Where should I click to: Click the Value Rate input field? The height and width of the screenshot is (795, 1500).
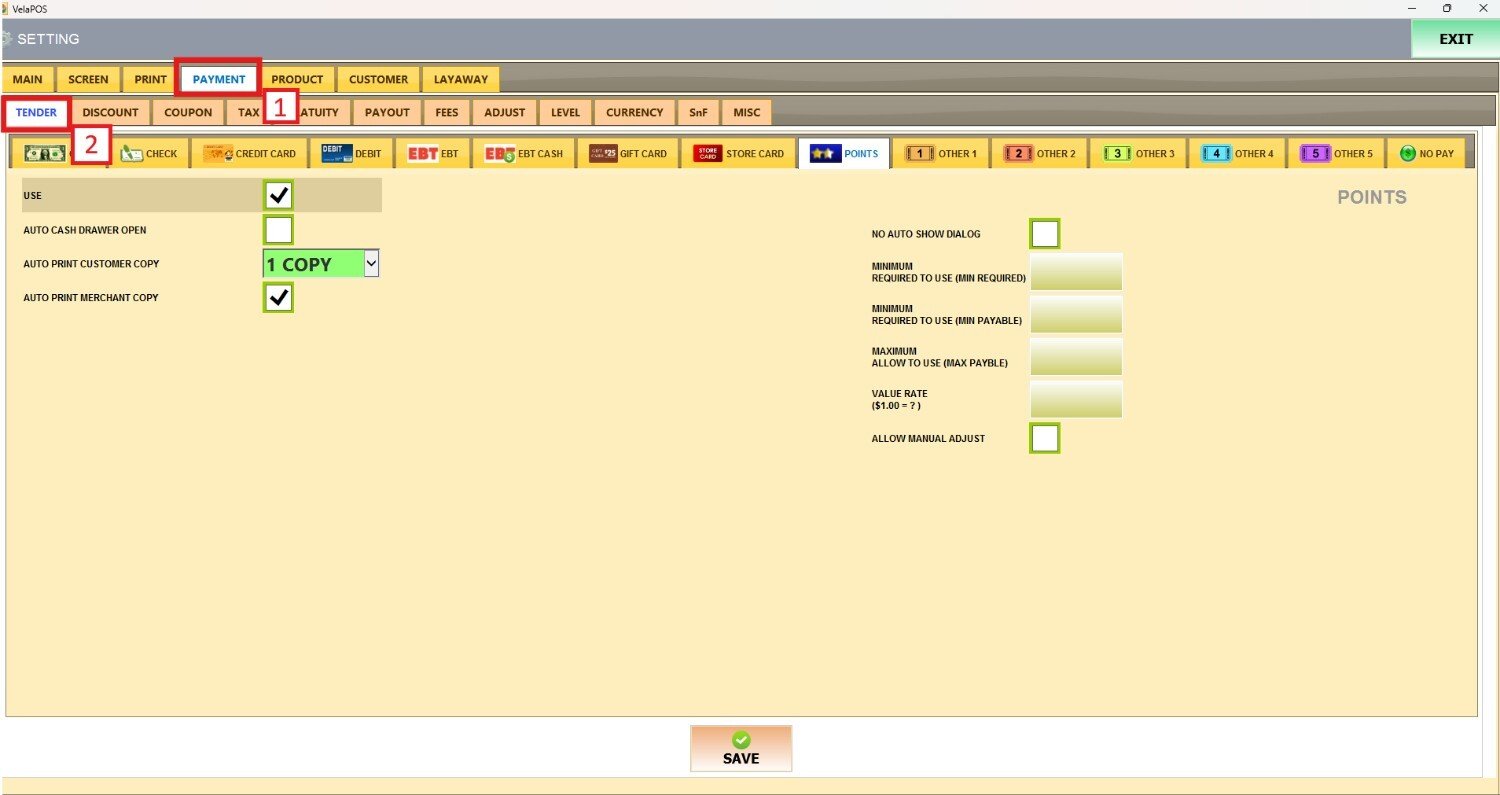point(1076,399)
